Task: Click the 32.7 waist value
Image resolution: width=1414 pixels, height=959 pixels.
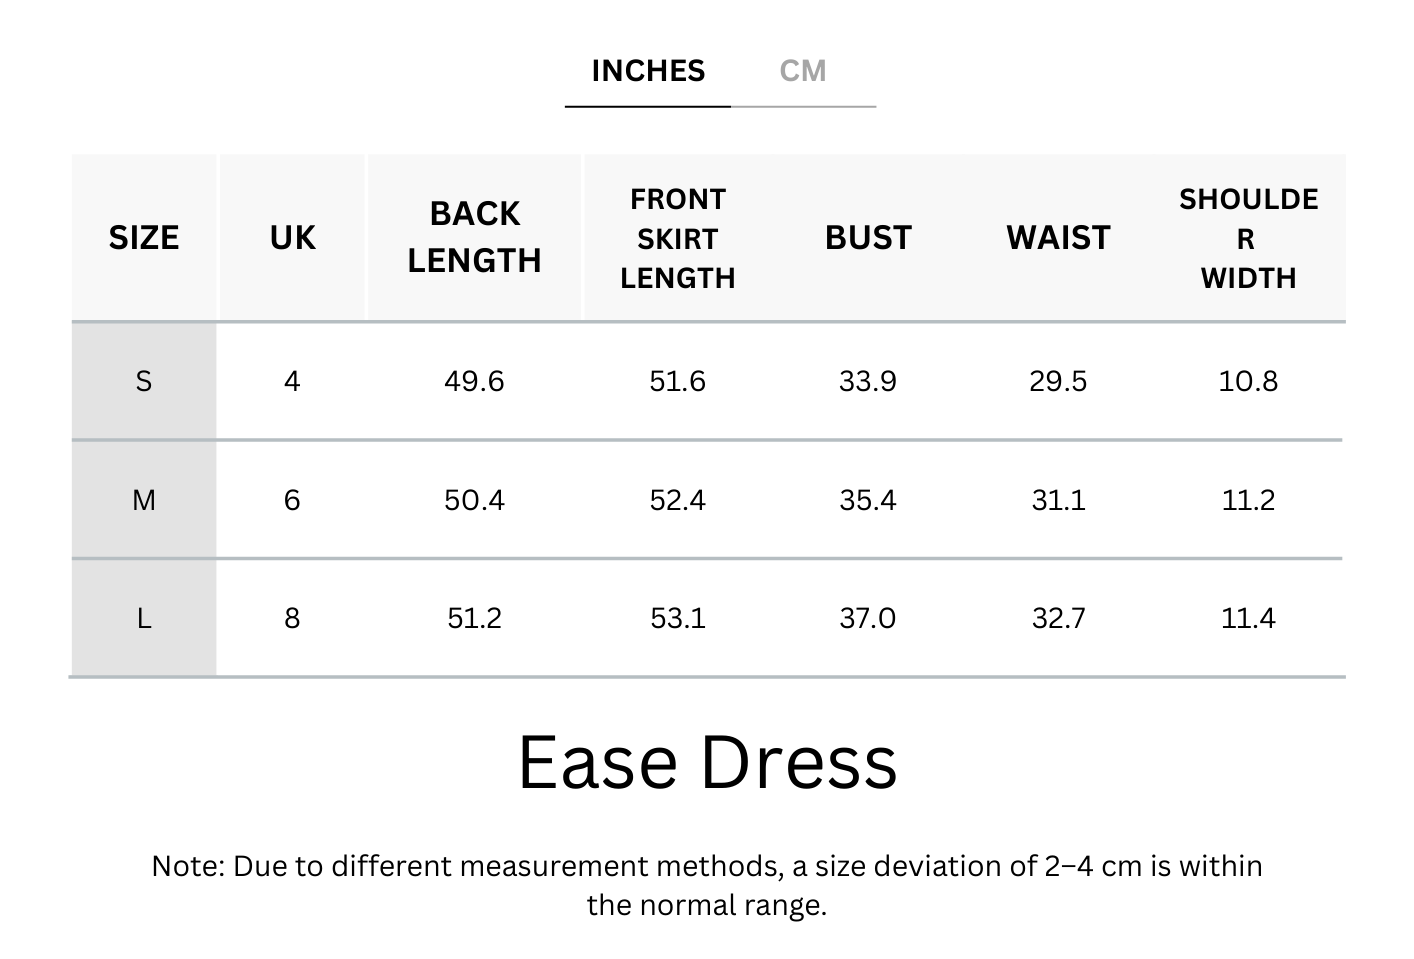Action: [x=1058, y=619]
